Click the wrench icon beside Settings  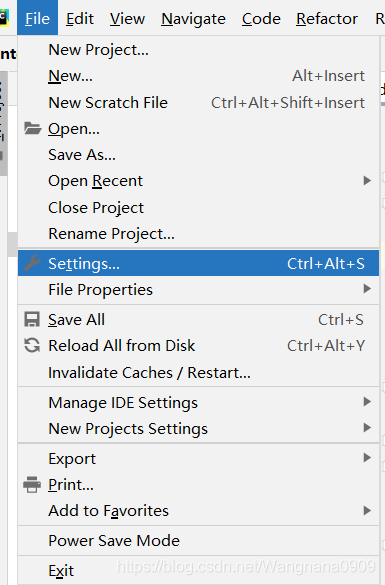32,263
